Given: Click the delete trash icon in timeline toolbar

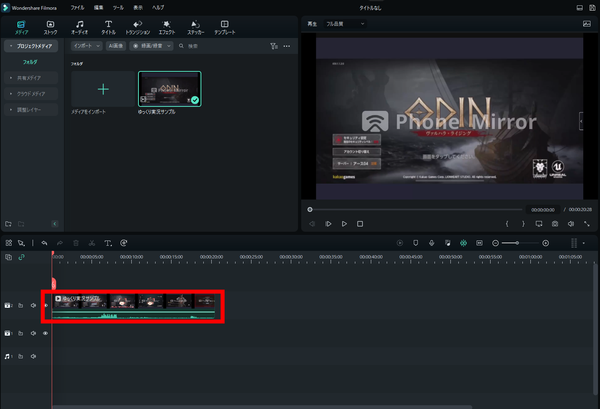Looking at the screenshot, I should pos(76,243).
